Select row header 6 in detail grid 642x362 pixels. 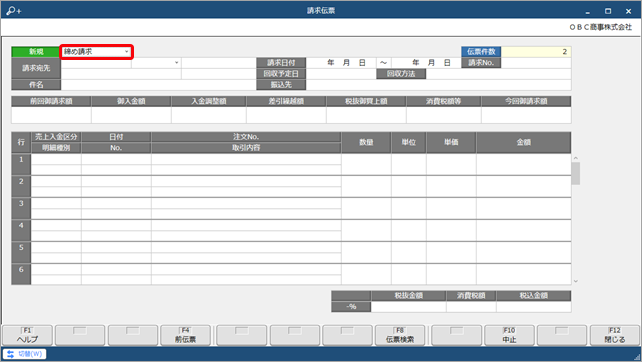(x=21, y=274)
